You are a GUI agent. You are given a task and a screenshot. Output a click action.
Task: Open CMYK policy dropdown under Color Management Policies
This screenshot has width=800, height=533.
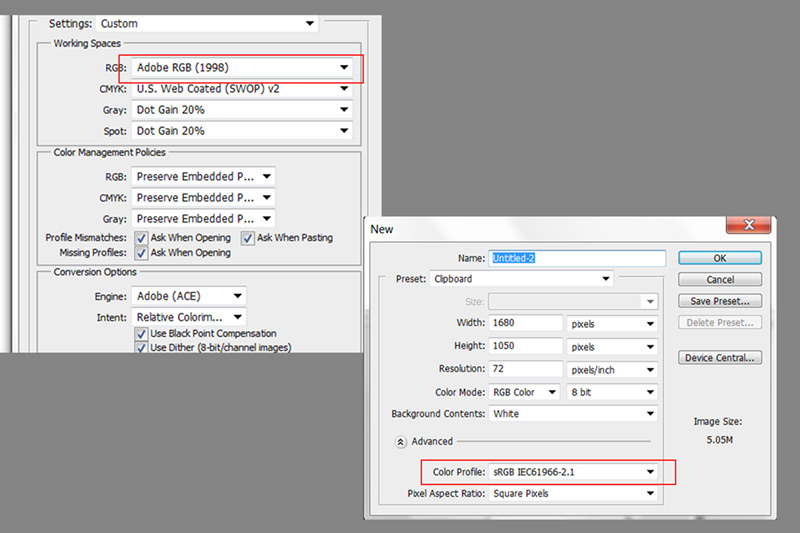coord(203,197)
